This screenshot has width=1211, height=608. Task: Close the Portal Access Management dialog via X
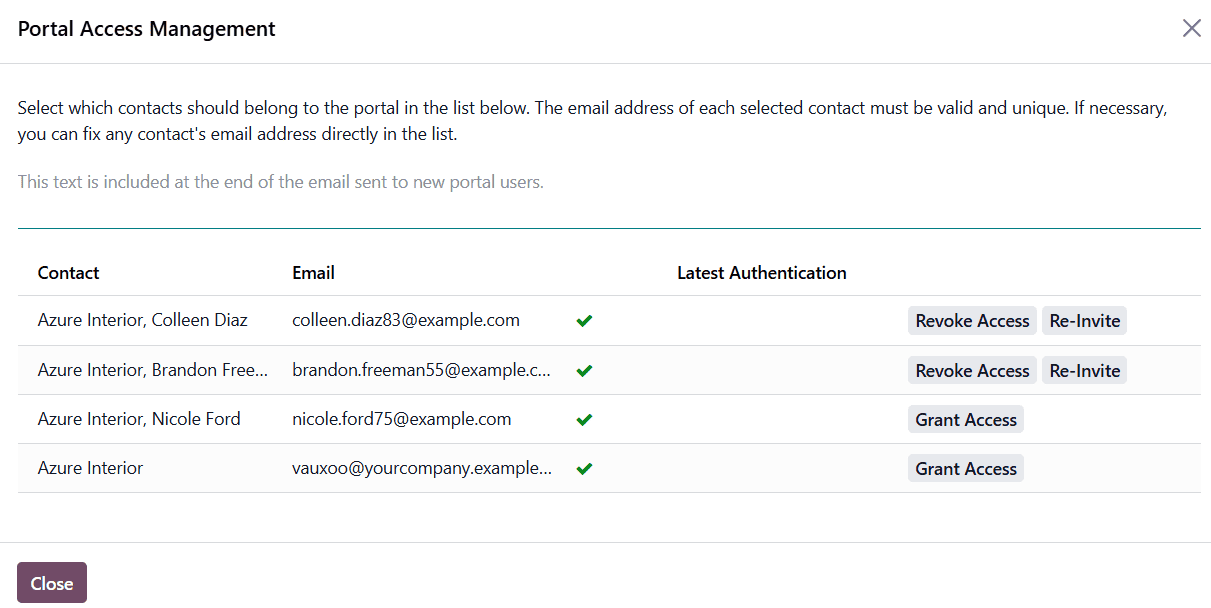(1191, 28)
